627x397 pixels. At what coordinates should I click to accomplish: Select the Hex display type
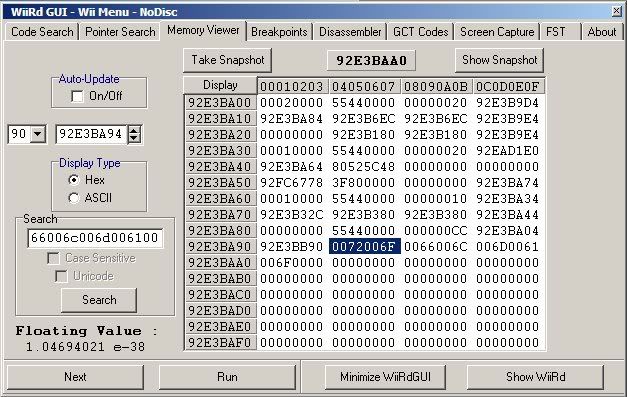(x=74, y=180)
